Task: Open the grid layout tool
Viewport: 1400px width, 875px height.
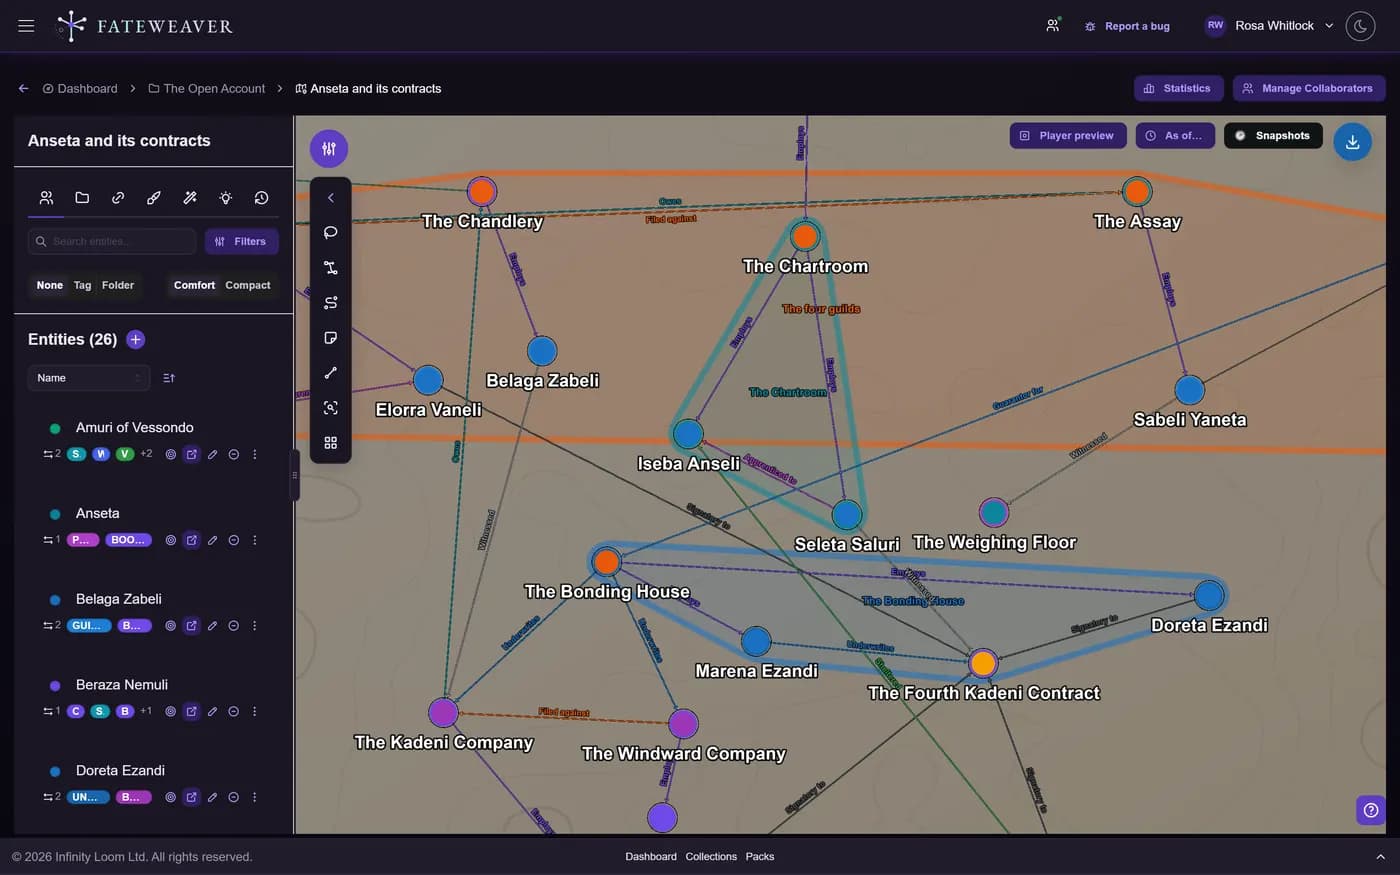Action: [331, 443]
